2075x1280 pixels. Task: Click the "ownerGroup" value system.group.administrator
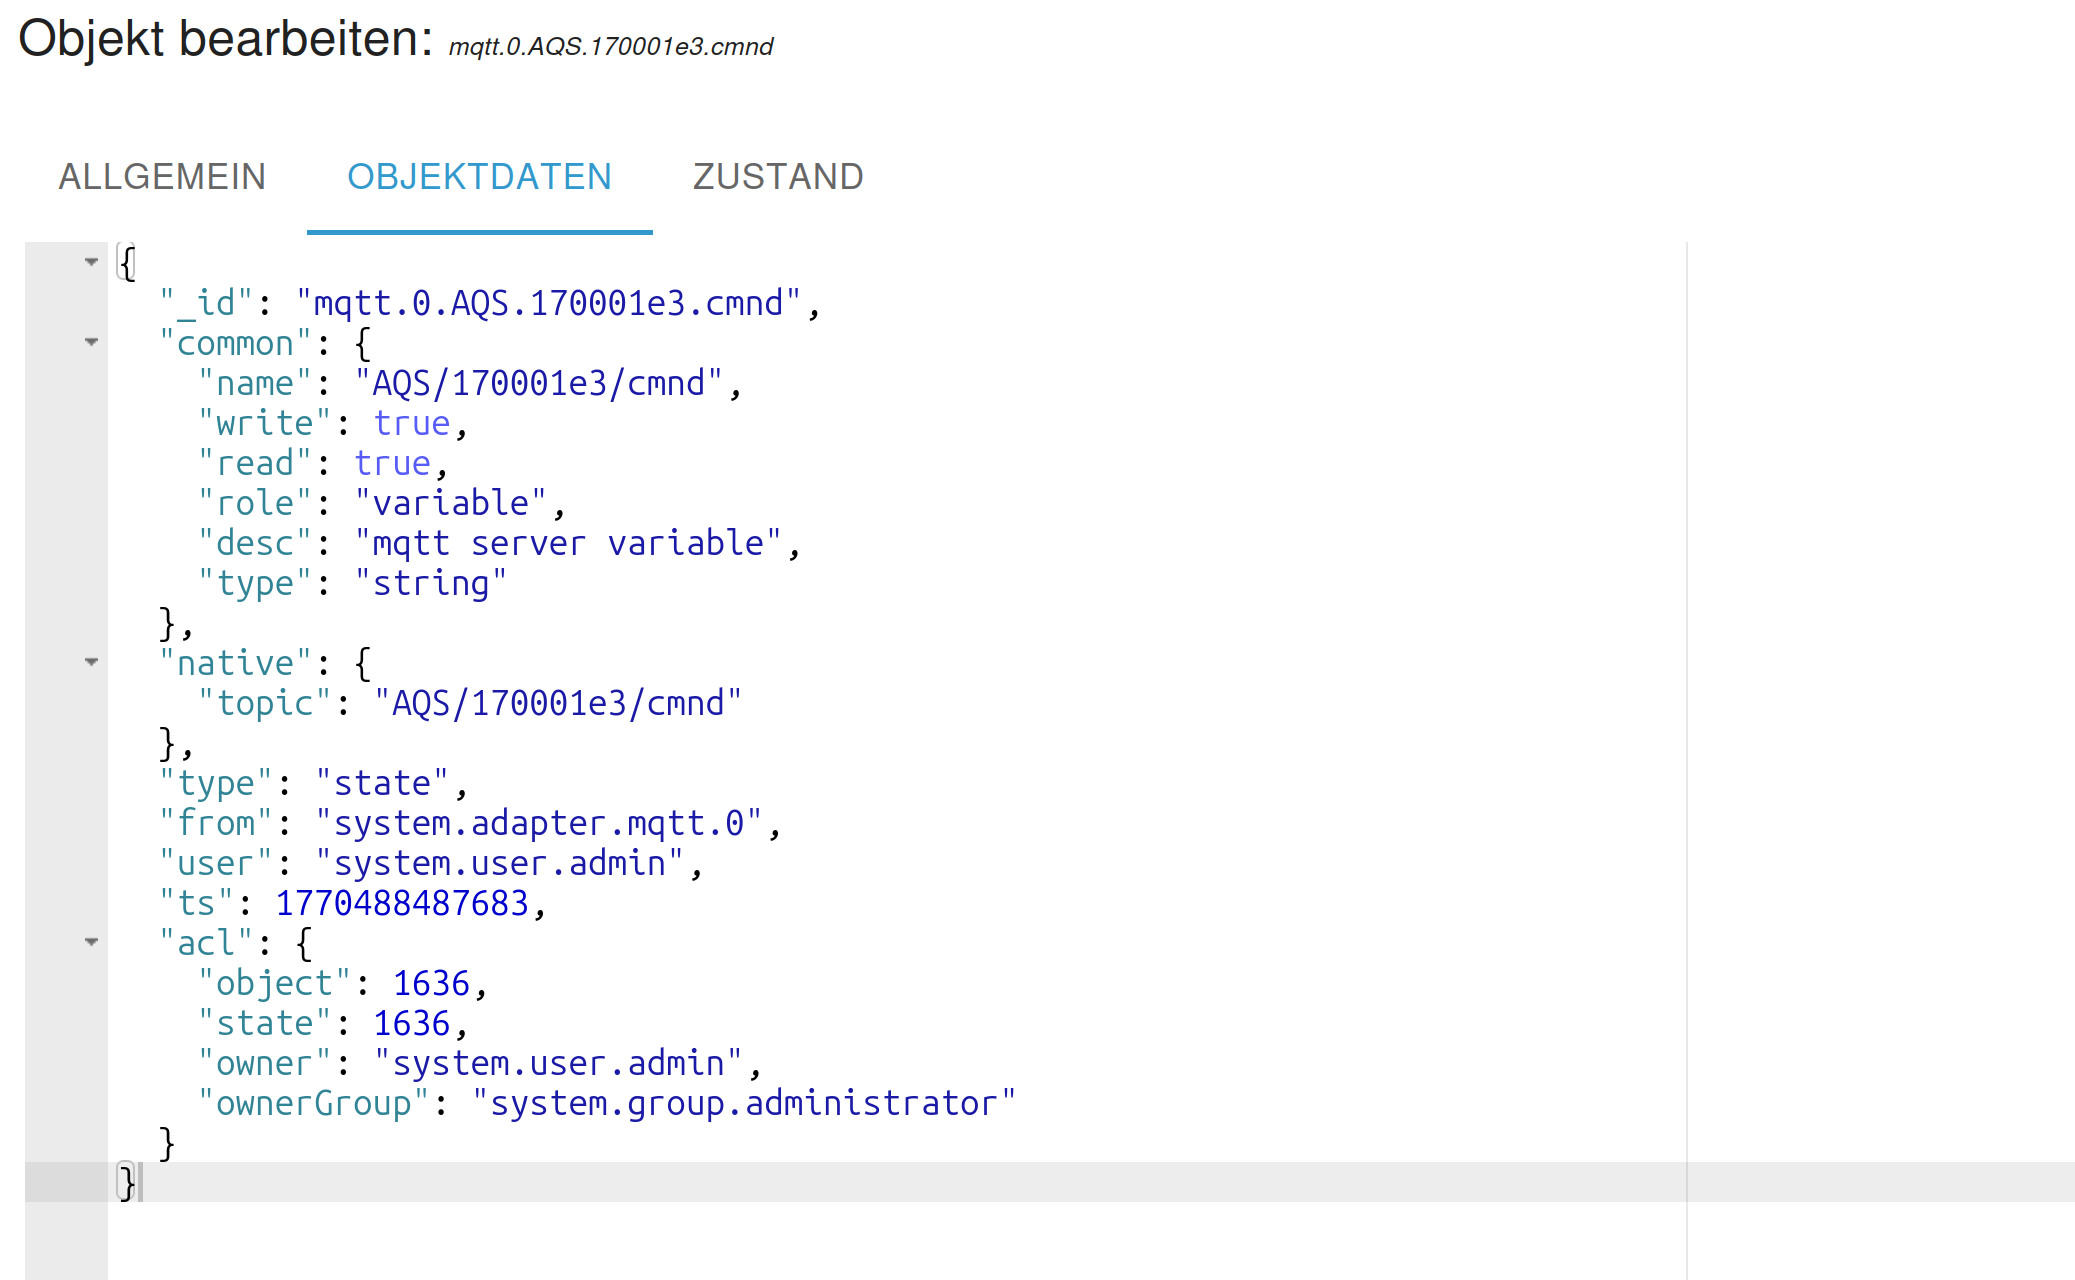click(x=743, y=1104)
